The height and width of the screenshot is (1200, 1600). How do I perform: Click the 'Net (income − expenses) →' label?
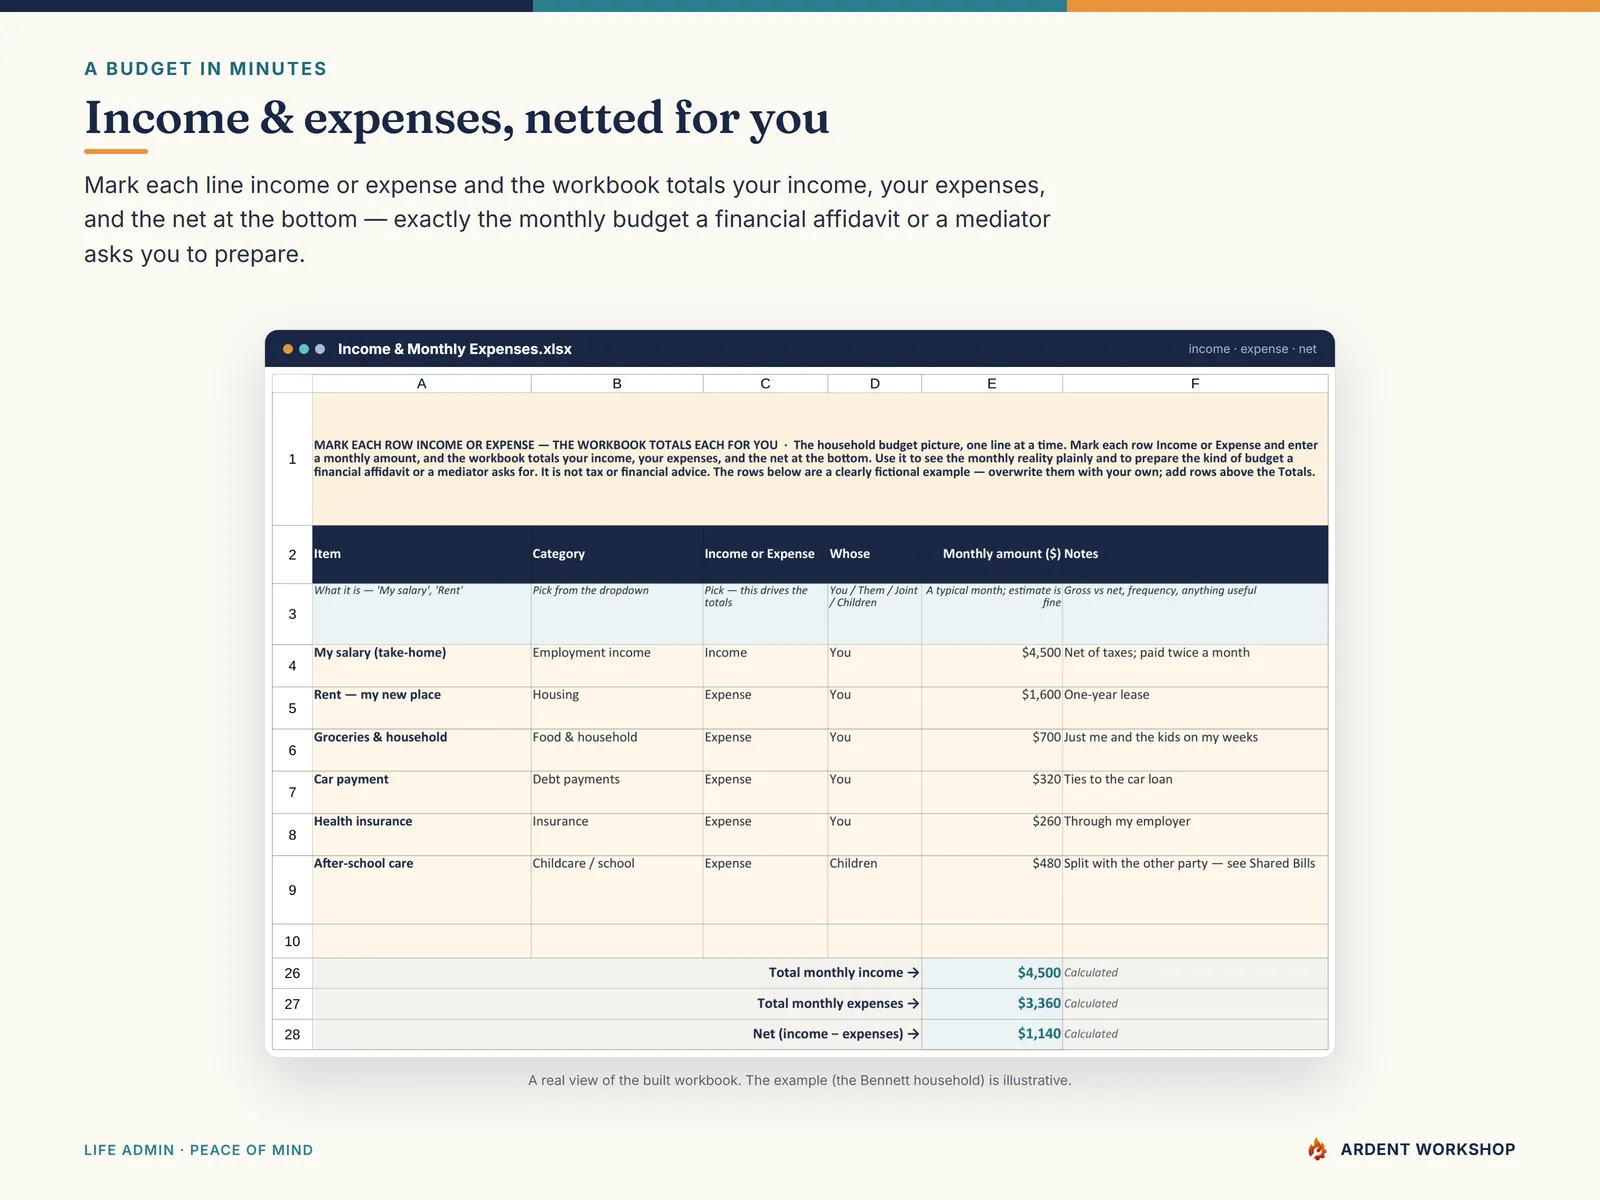[x=836, y=1034]
